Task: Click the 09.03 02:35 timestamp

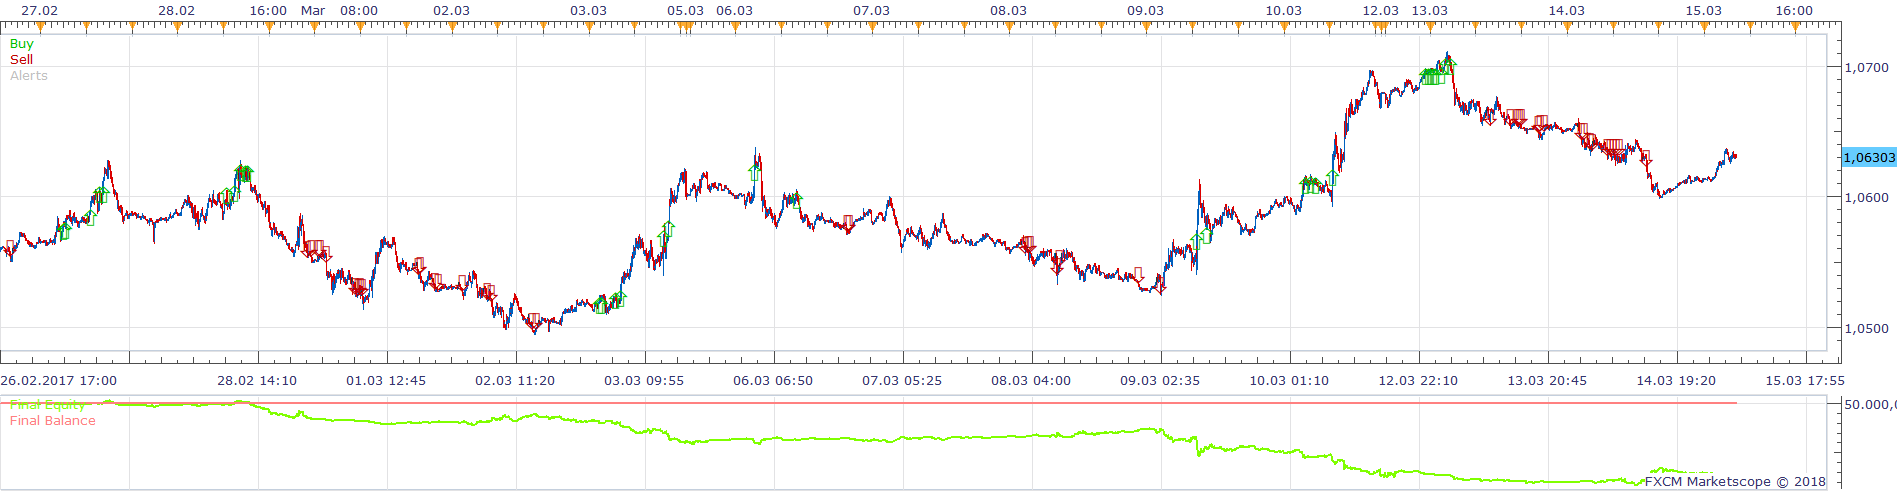Action: [1160, 381]
